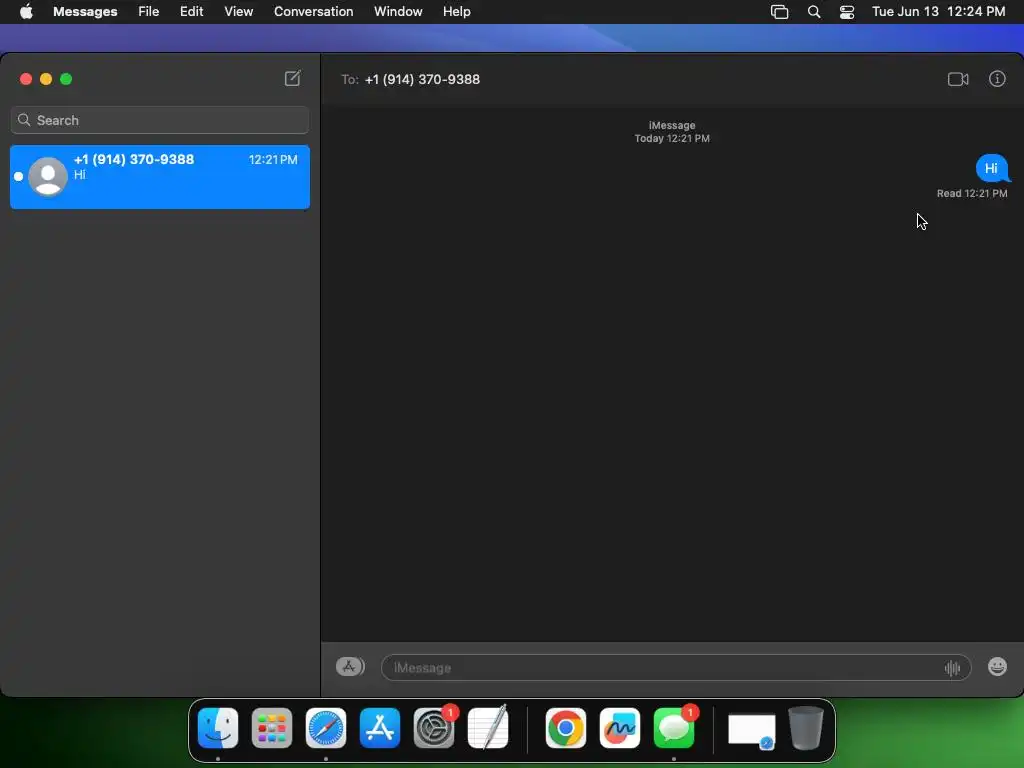The image size is (1024, 768).
Task: Open Control Center in menu bar
Action: [x=847, y=12]
